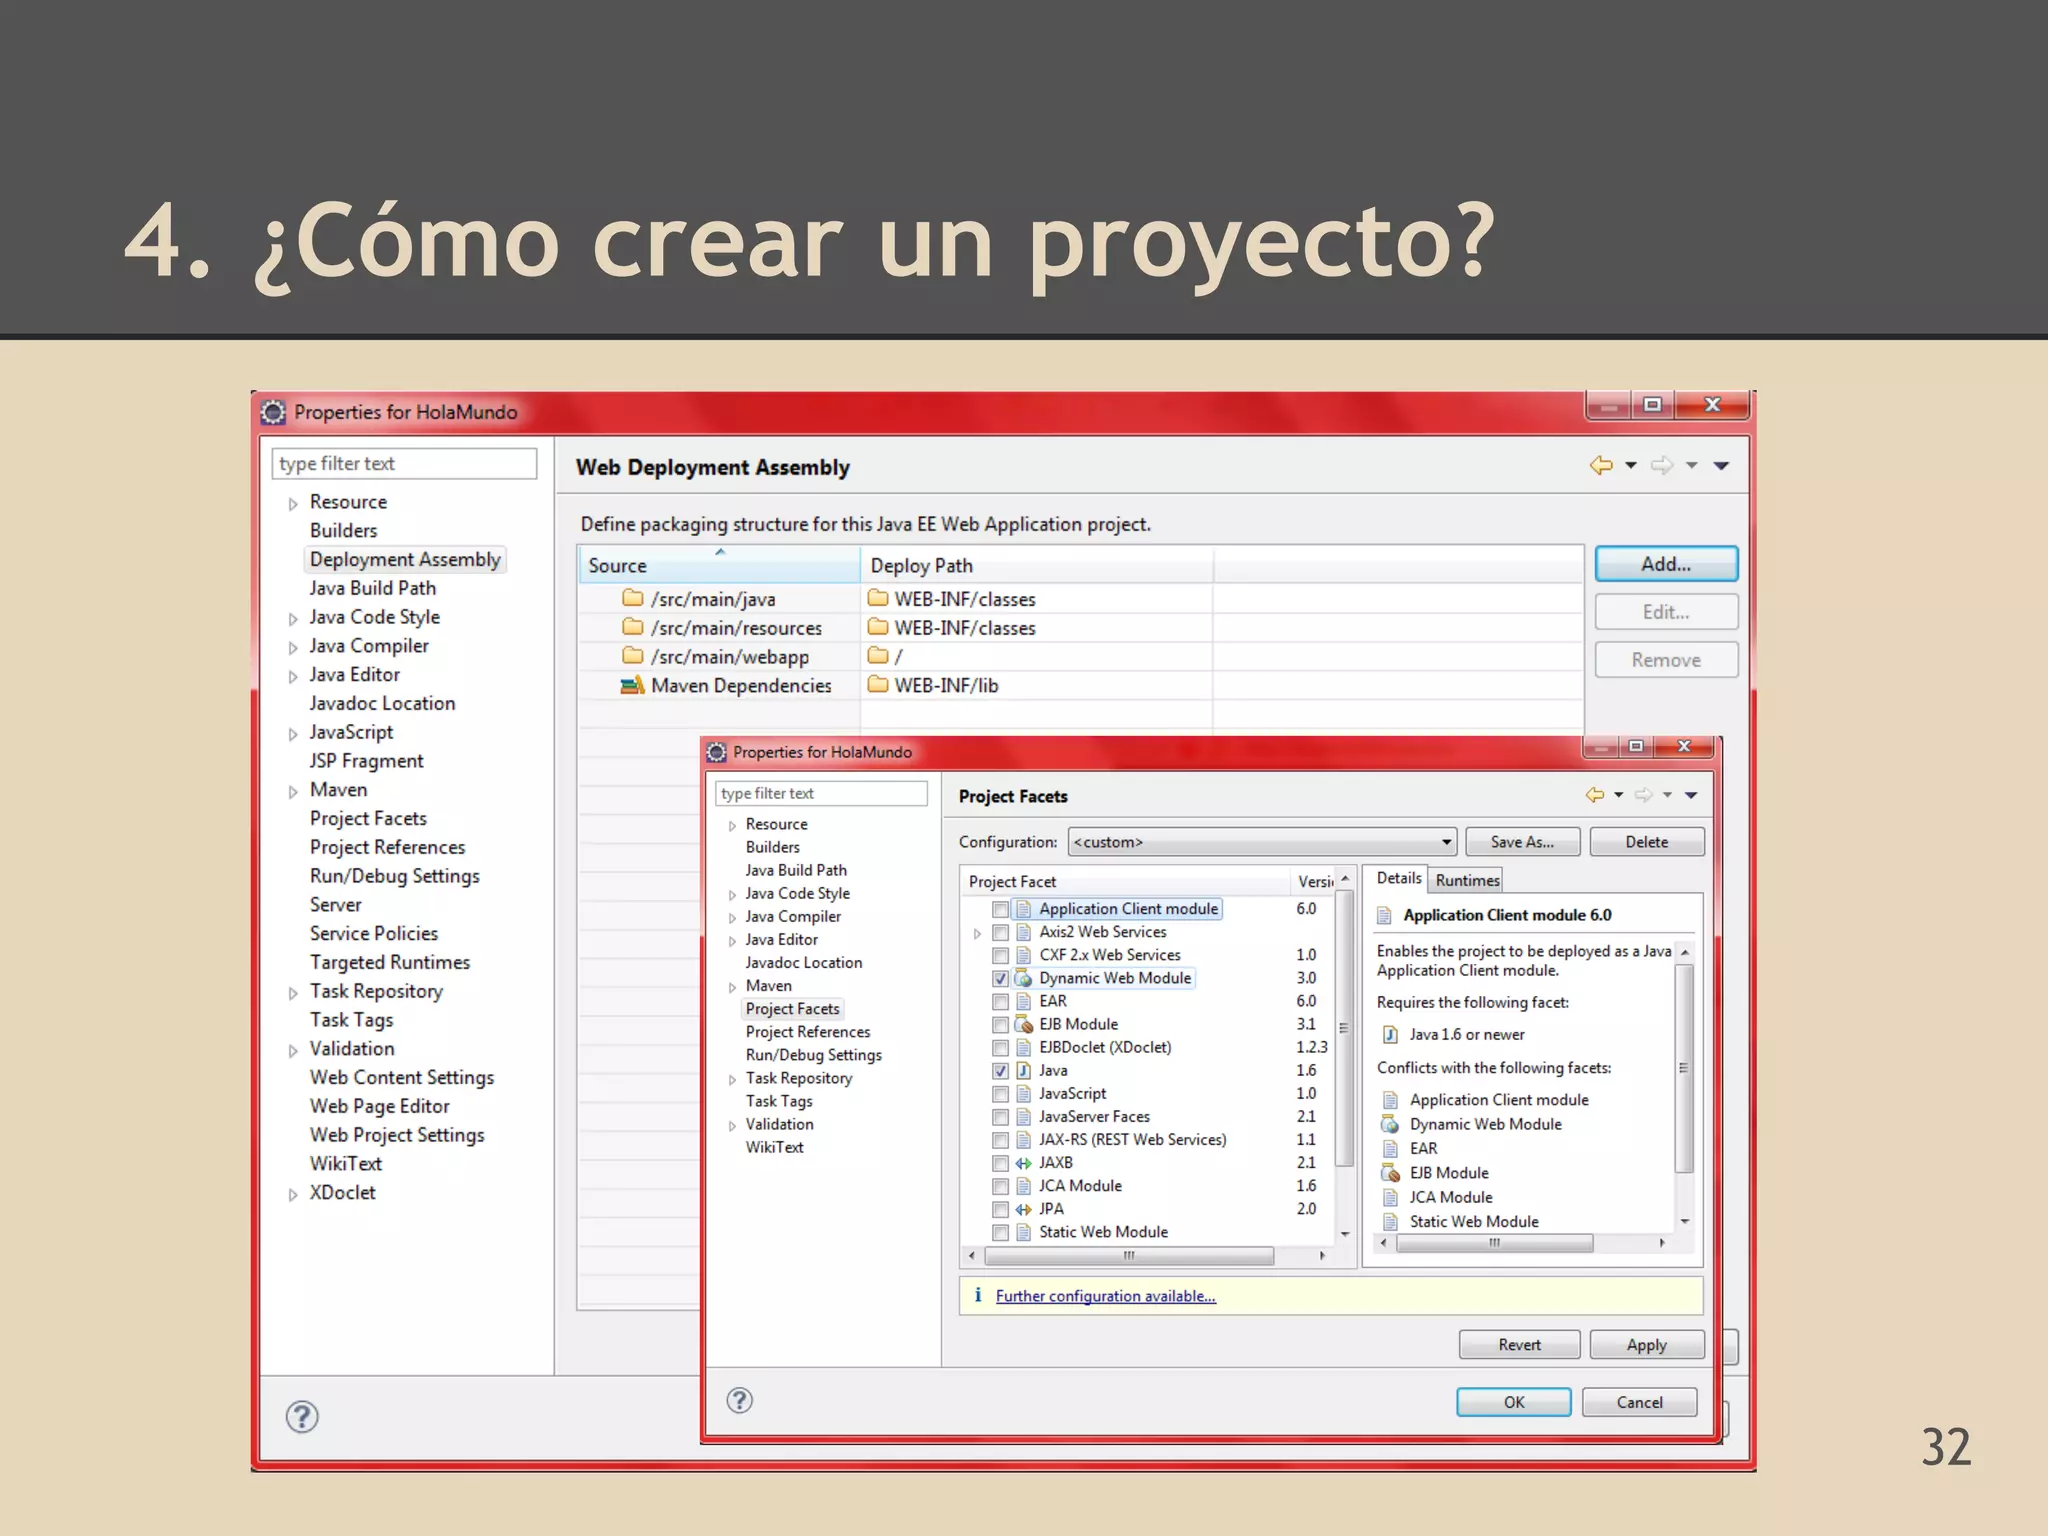
Task: Click Maven Dependencies library icon
Action: [632, 685]
